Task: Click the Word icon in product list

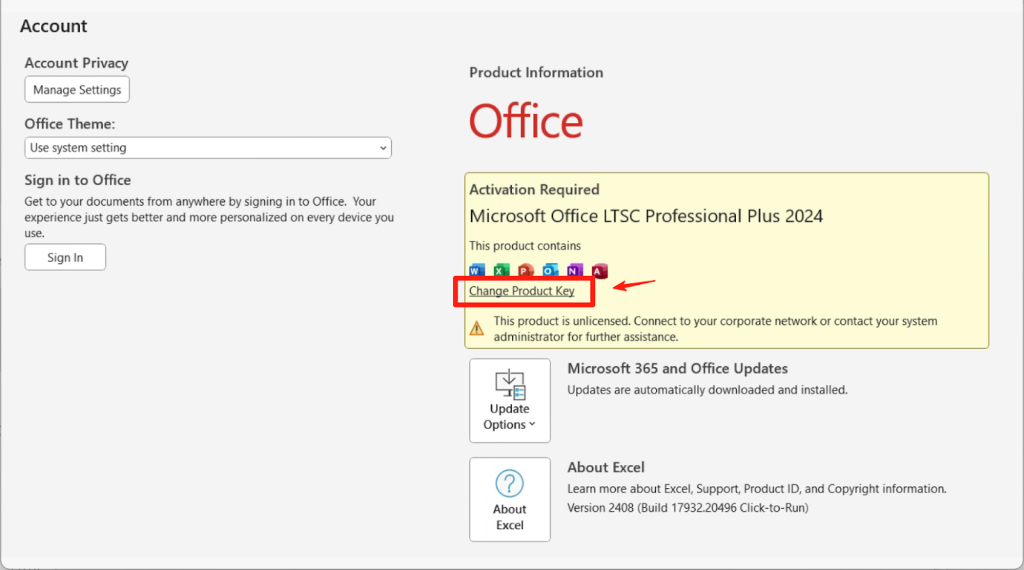Action: [x=476, y=270]
